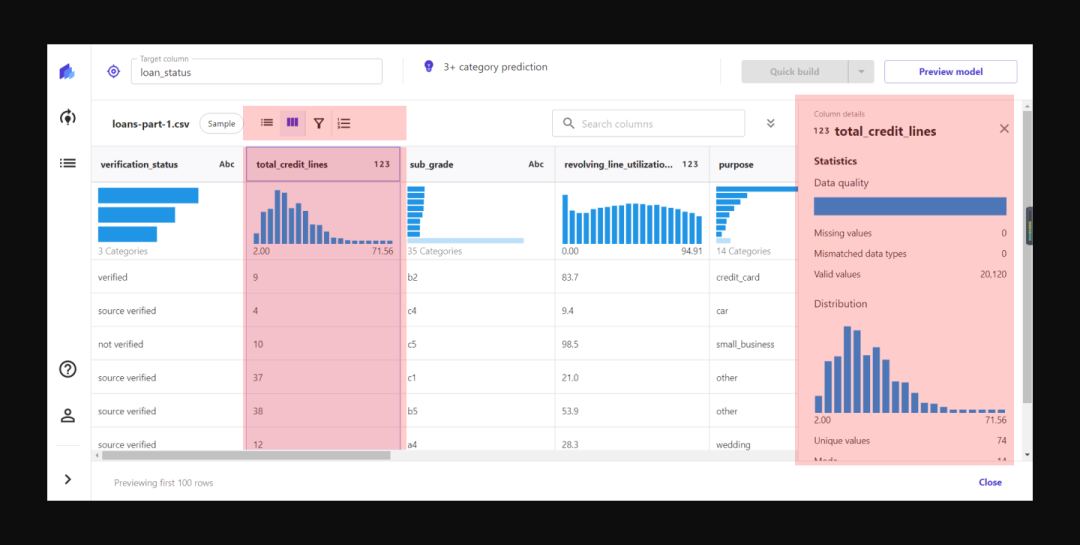
Task: Click the cell 'wedding'
Action: (734, 444)
